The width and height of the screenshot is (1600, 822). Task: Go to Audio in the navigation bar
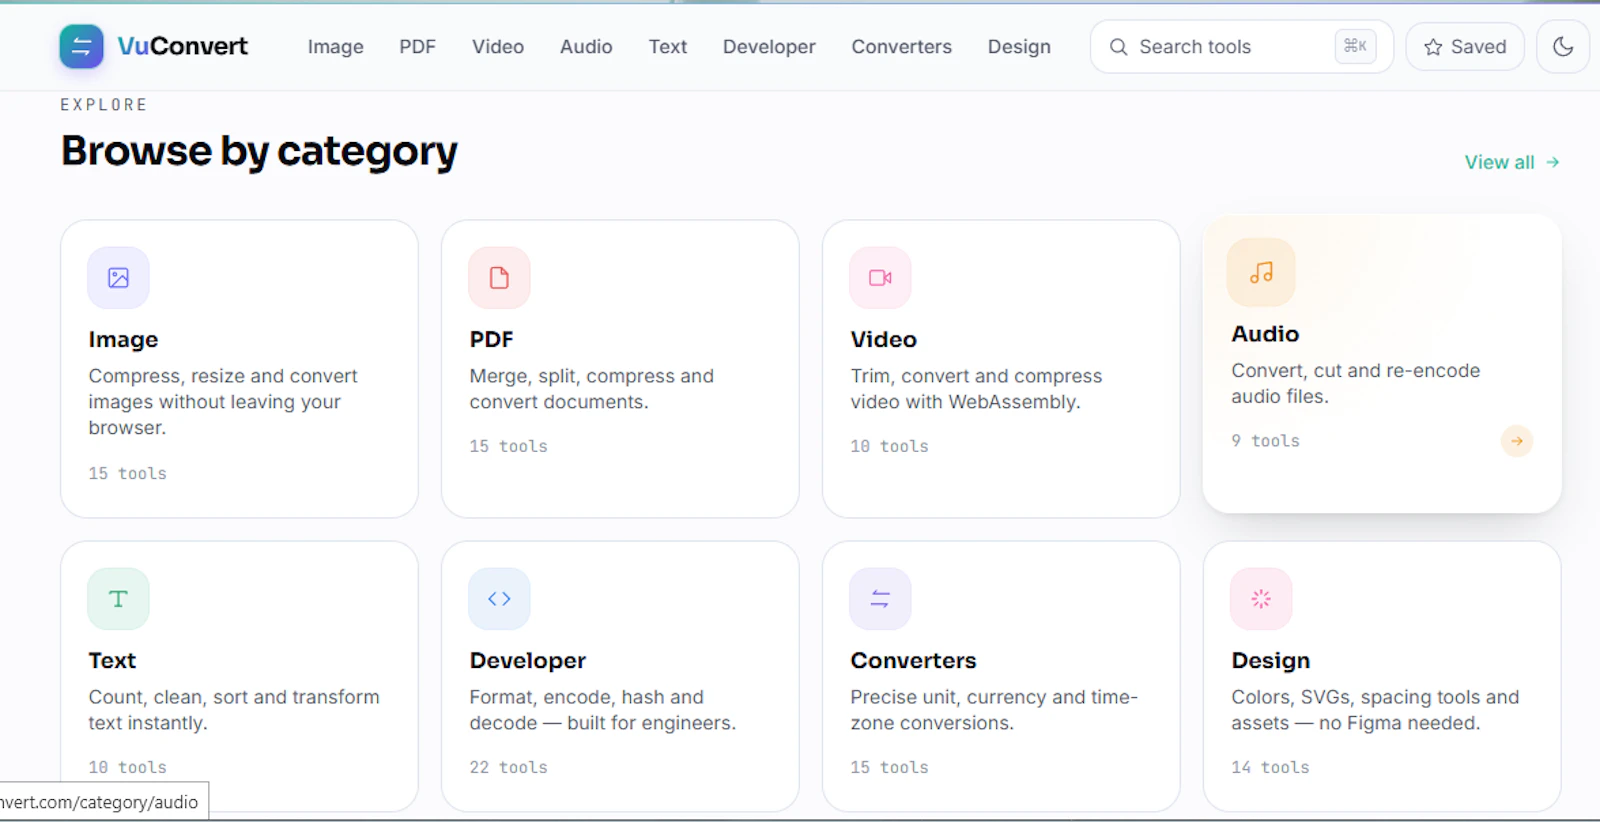click(586, 47)
